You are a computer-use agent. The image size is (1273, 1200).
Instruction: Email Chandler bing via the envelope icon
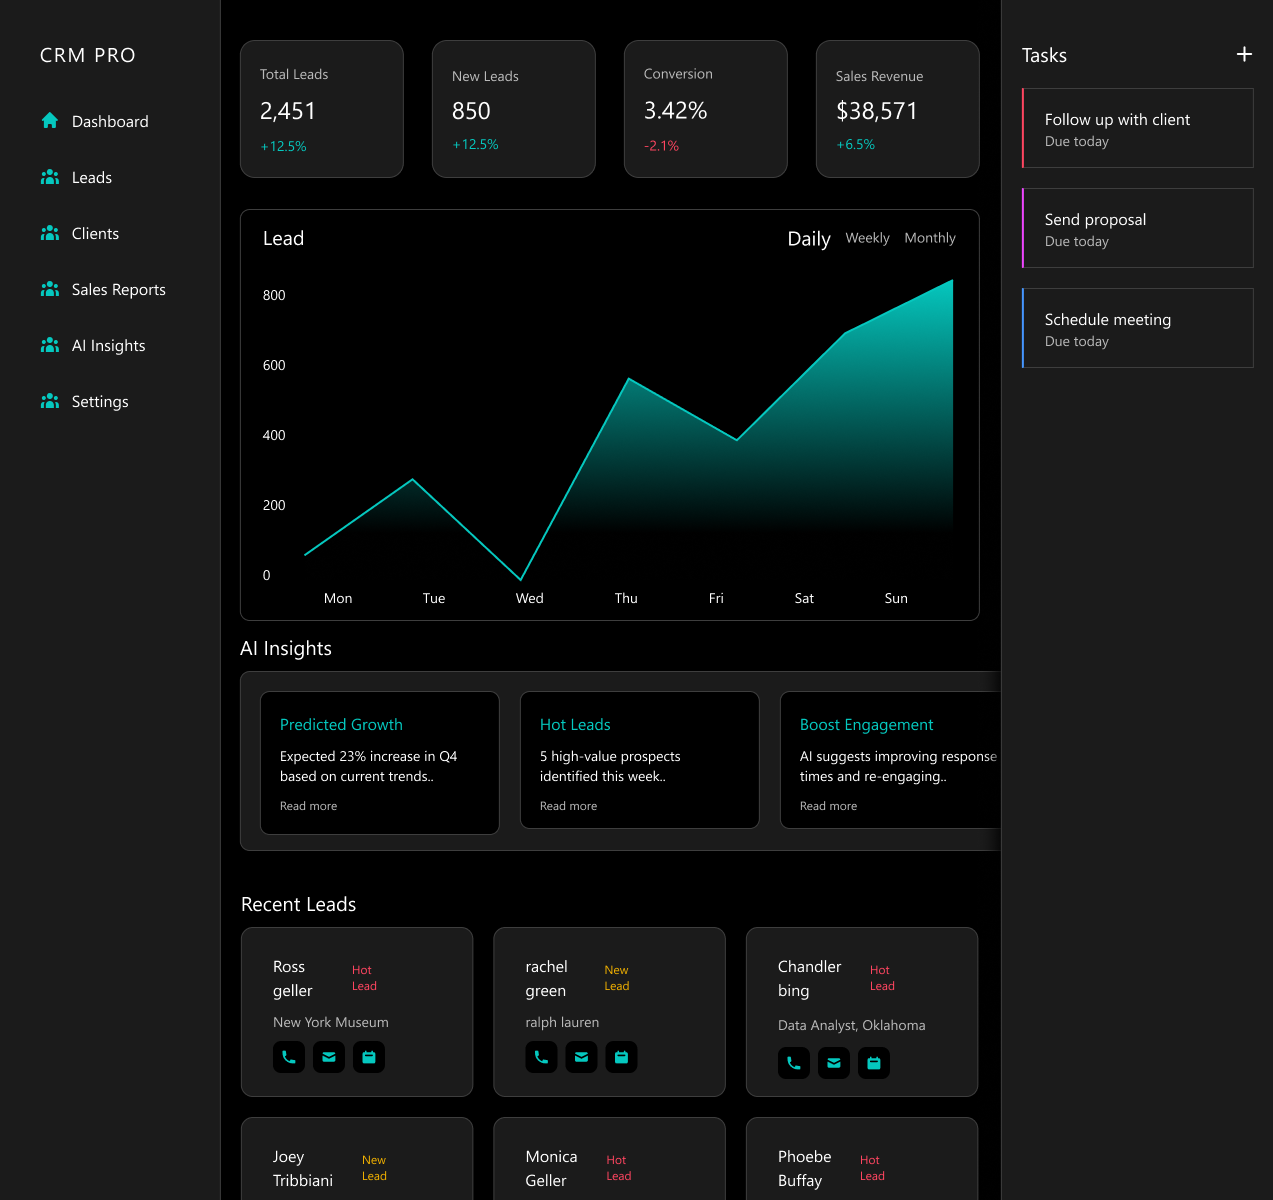(x=834, y=1063)
